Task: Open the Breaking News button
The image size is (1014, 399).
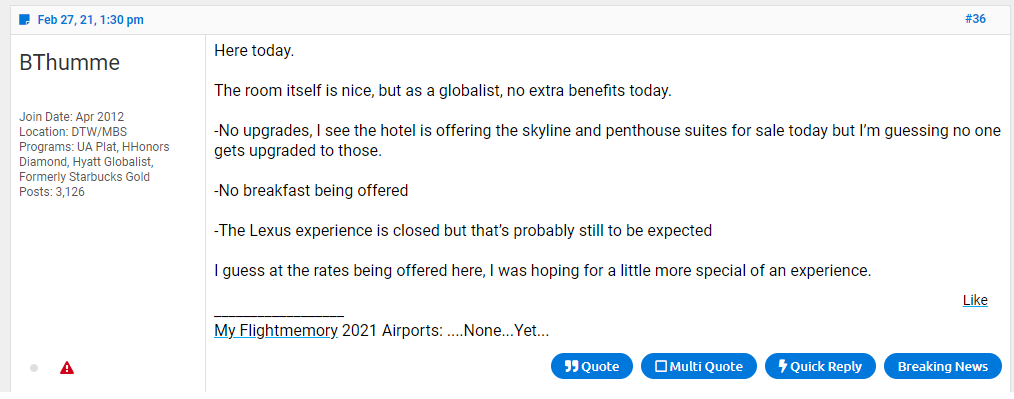Action: 942,366
